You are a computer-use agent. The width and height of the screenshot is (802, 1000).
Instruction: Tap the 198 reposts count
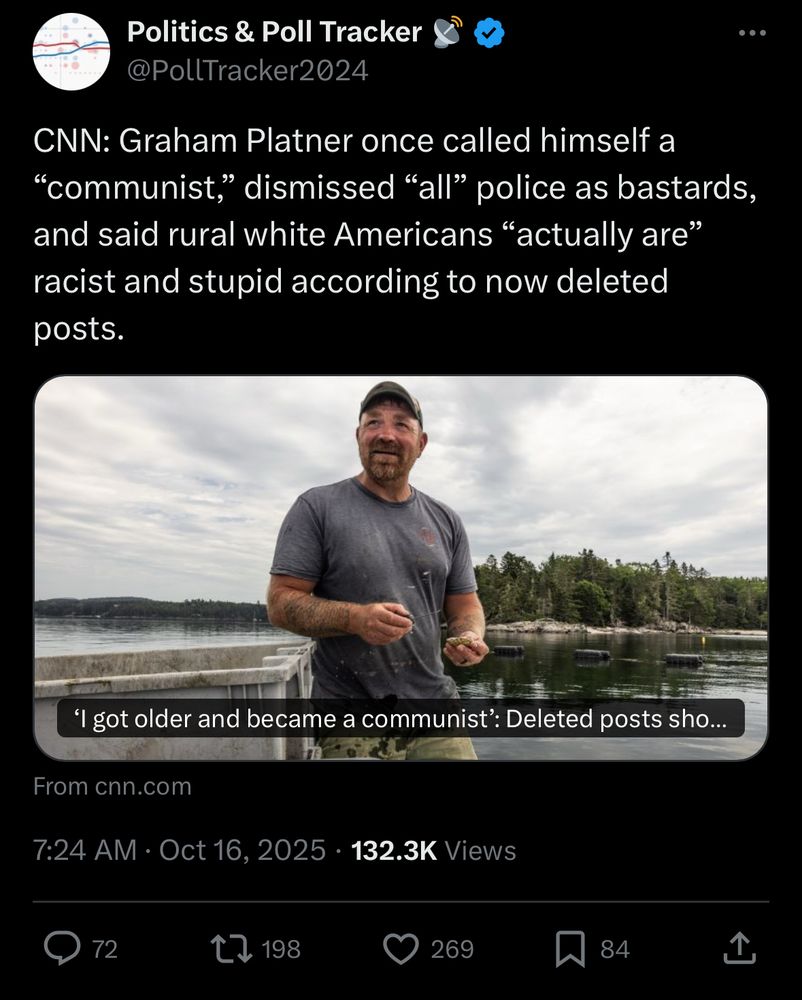point(280,949)
